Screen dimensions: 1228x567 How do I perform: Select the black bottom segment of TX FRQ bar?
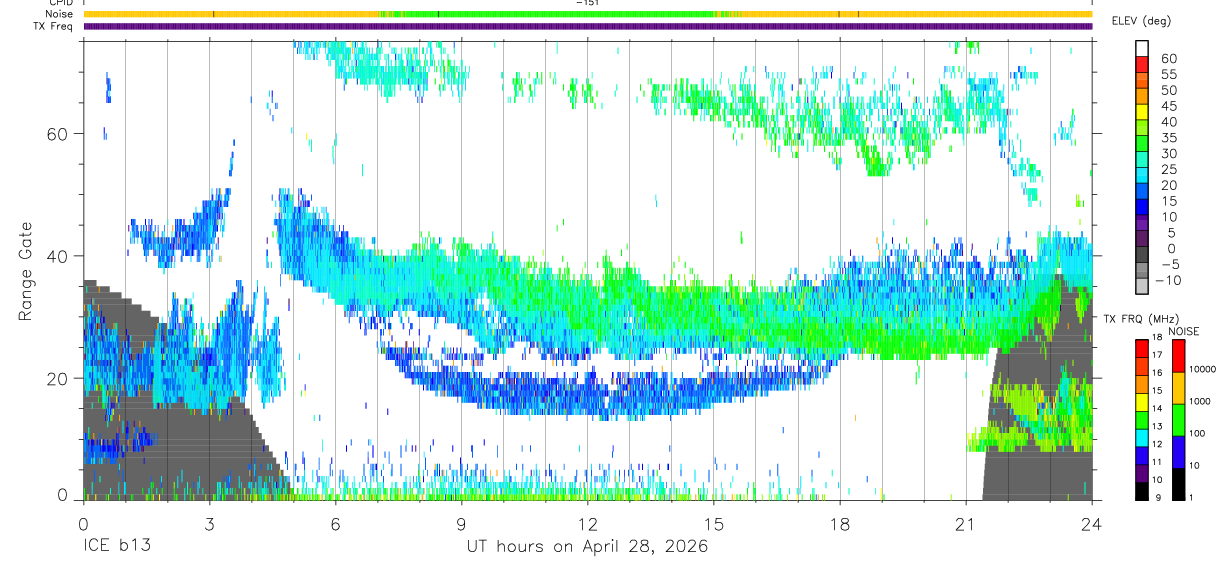coord(1142,491)
